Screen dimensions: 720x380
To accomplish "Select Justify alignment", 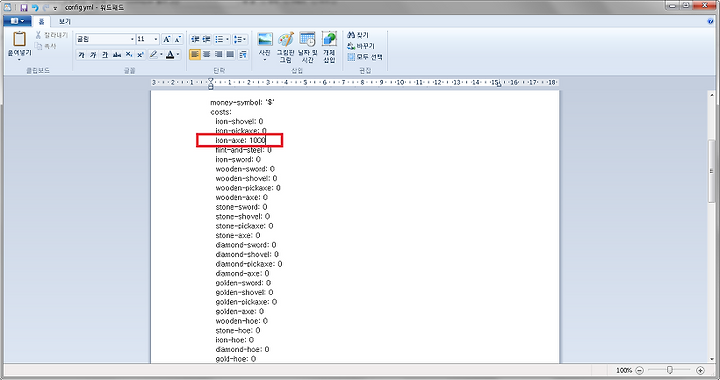I will [x=230, y=55].
